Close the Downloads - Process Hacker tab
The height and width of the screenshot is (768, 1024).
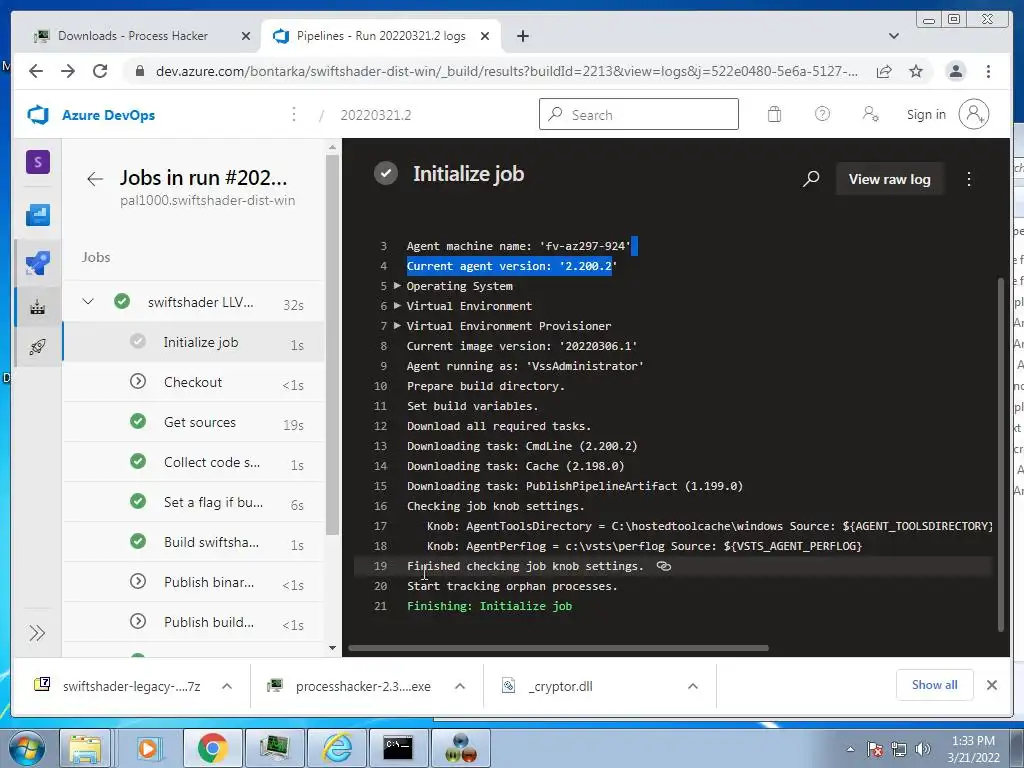click(246, 36)
